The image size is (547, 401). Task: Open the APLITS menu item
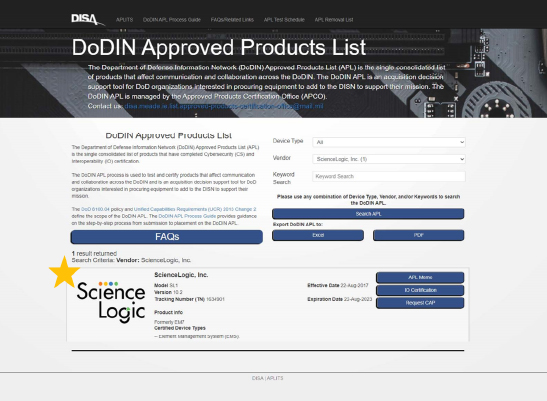click(x=124, y=20)
